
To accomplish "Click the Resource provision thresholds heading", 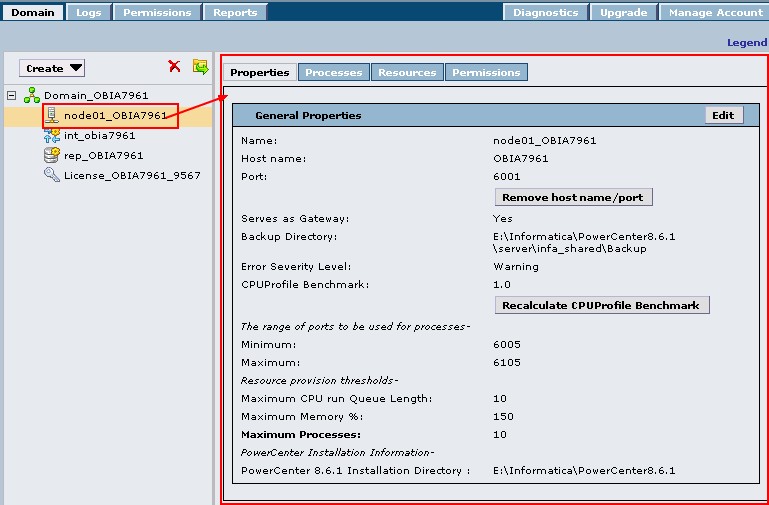I will [x=319, y=380].
